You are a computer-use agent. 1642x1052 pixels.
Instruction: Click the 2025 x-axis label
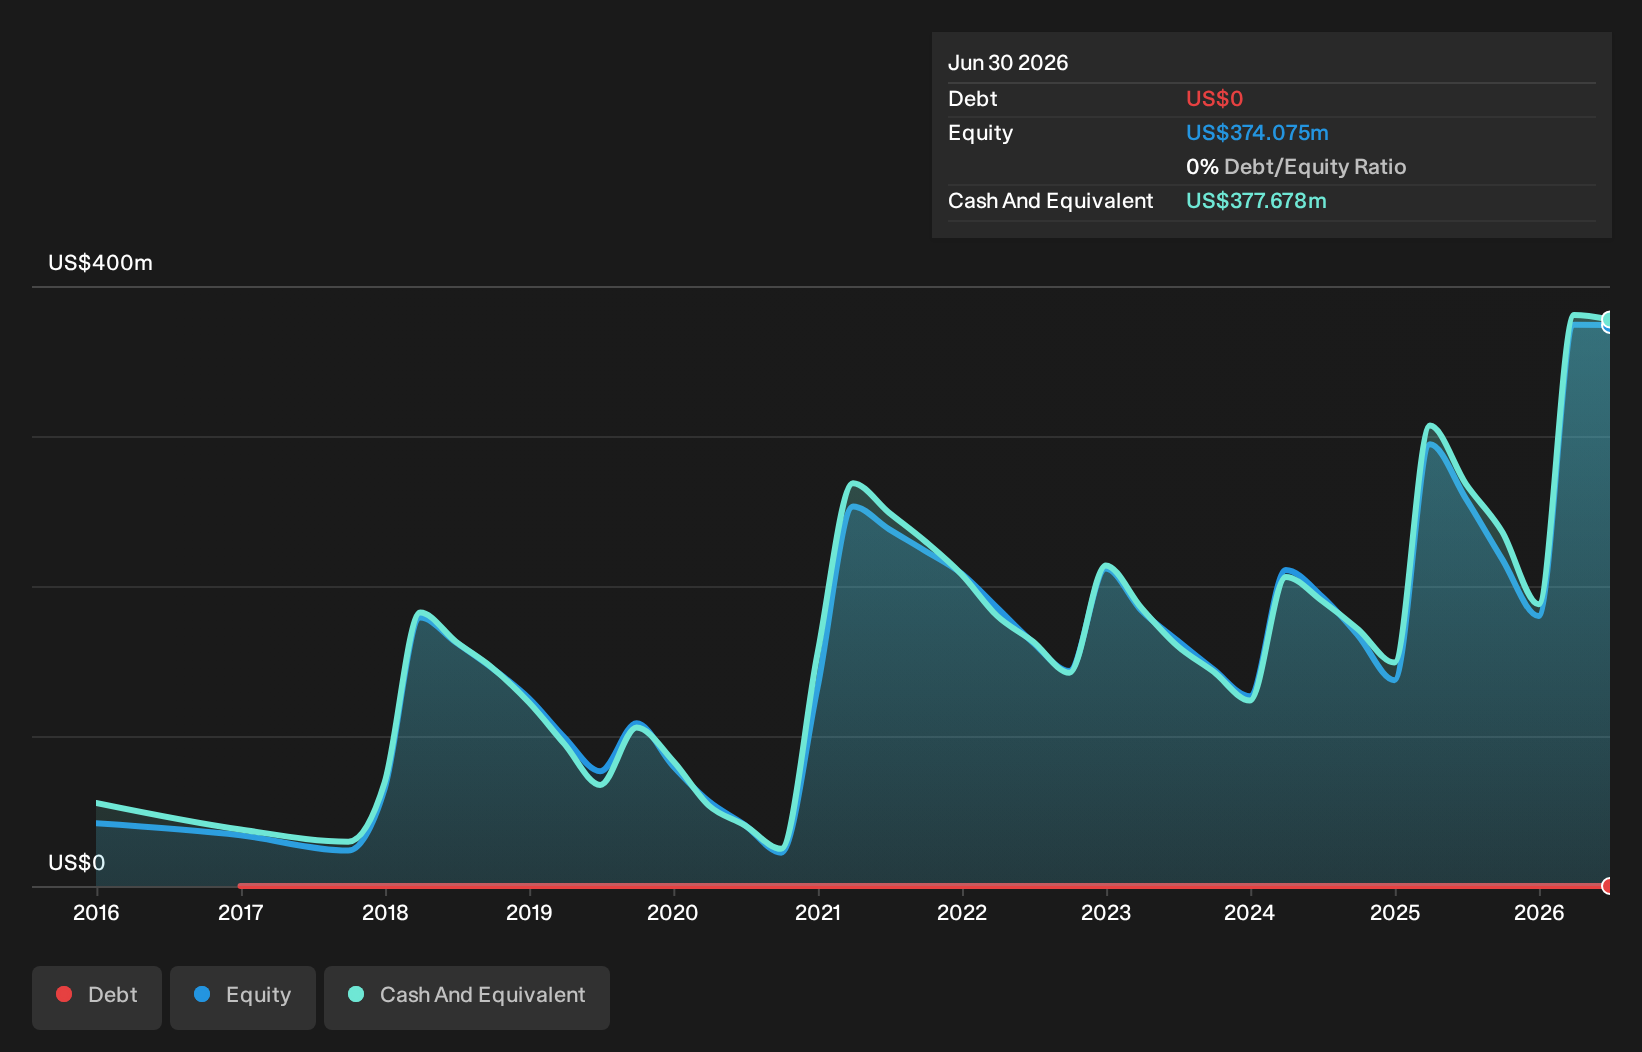click(x=1395, y=912)
